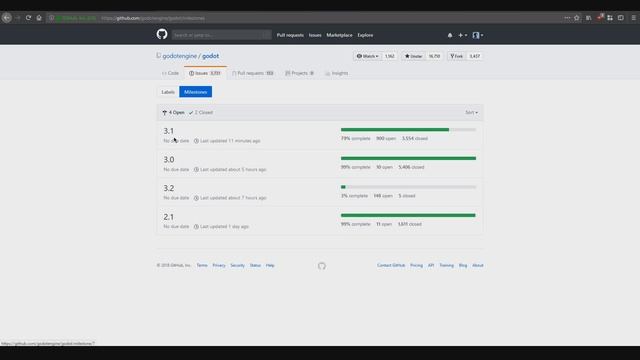Open Explore in top navigation

[x=365, y=35]
